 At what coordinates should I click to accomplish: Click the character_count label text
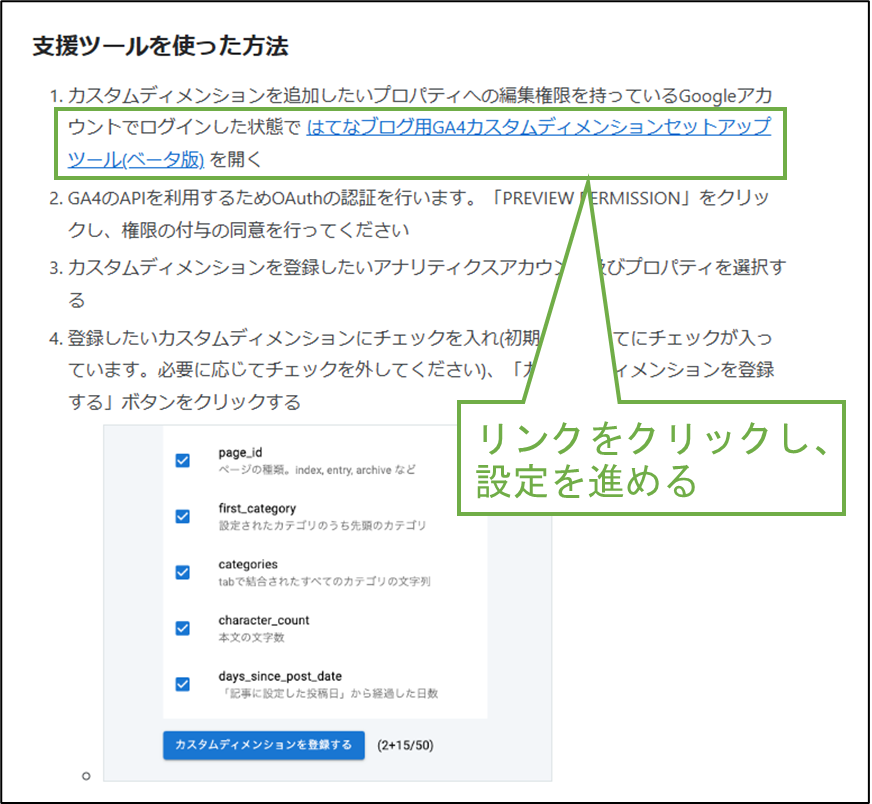[x=264, y=620]
